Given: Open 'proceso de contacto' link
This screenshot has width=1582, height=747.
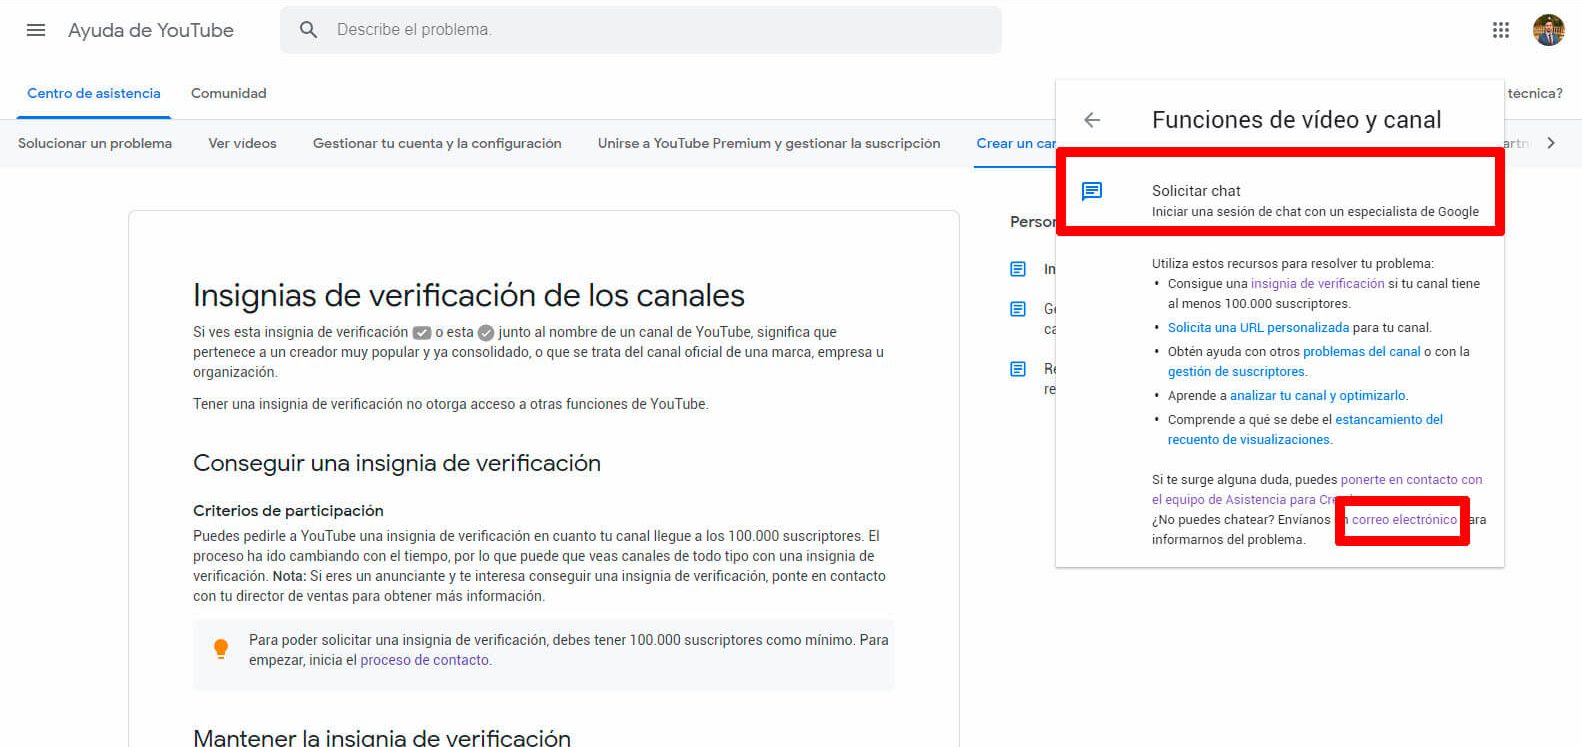Looking at the screenshot, I should [425, 660].
